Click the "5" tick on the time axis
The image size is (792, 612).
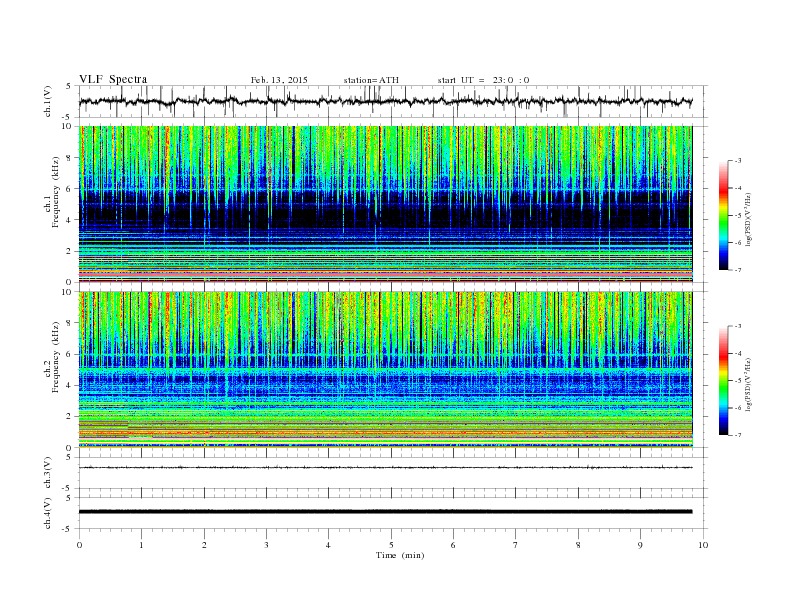tap(391, 545)
